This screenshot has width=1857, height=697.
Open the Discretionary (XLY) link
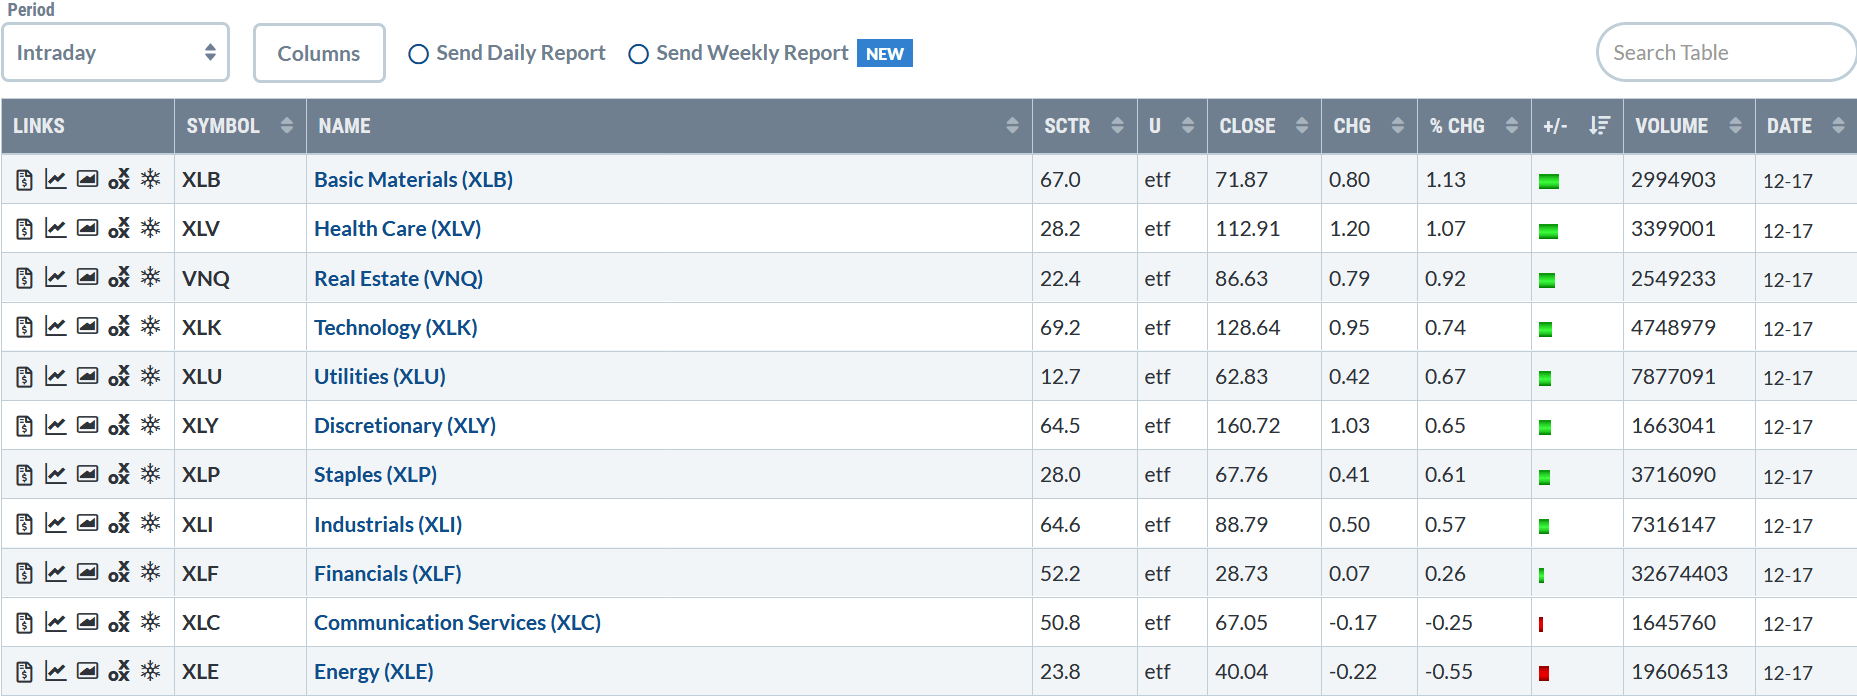click(405, 426)
